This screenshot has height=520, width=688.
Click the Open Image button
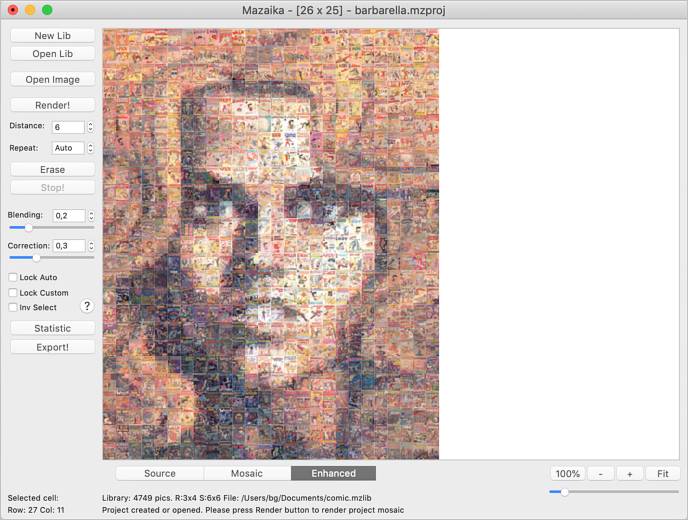52,79
